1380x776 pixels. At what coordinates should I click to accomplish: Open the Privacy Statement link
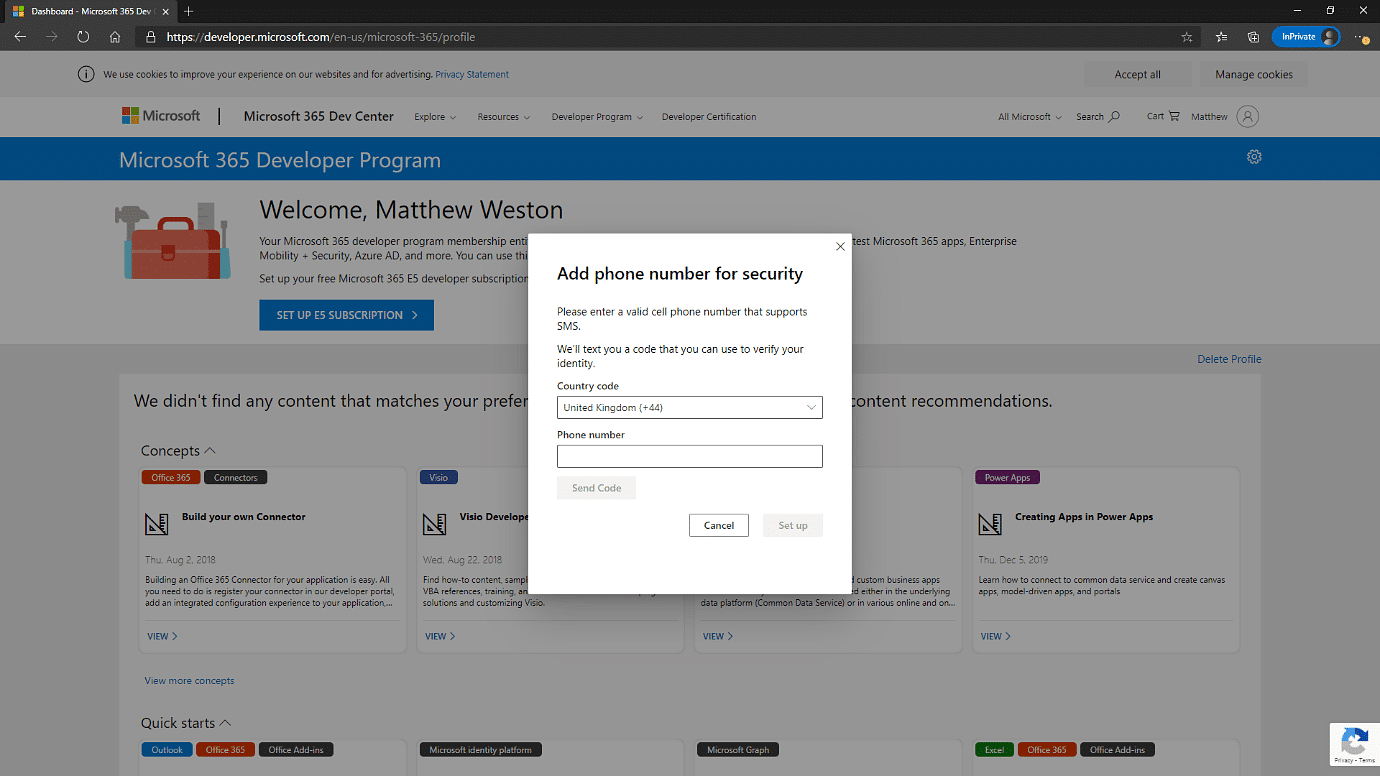click(472, 74)
